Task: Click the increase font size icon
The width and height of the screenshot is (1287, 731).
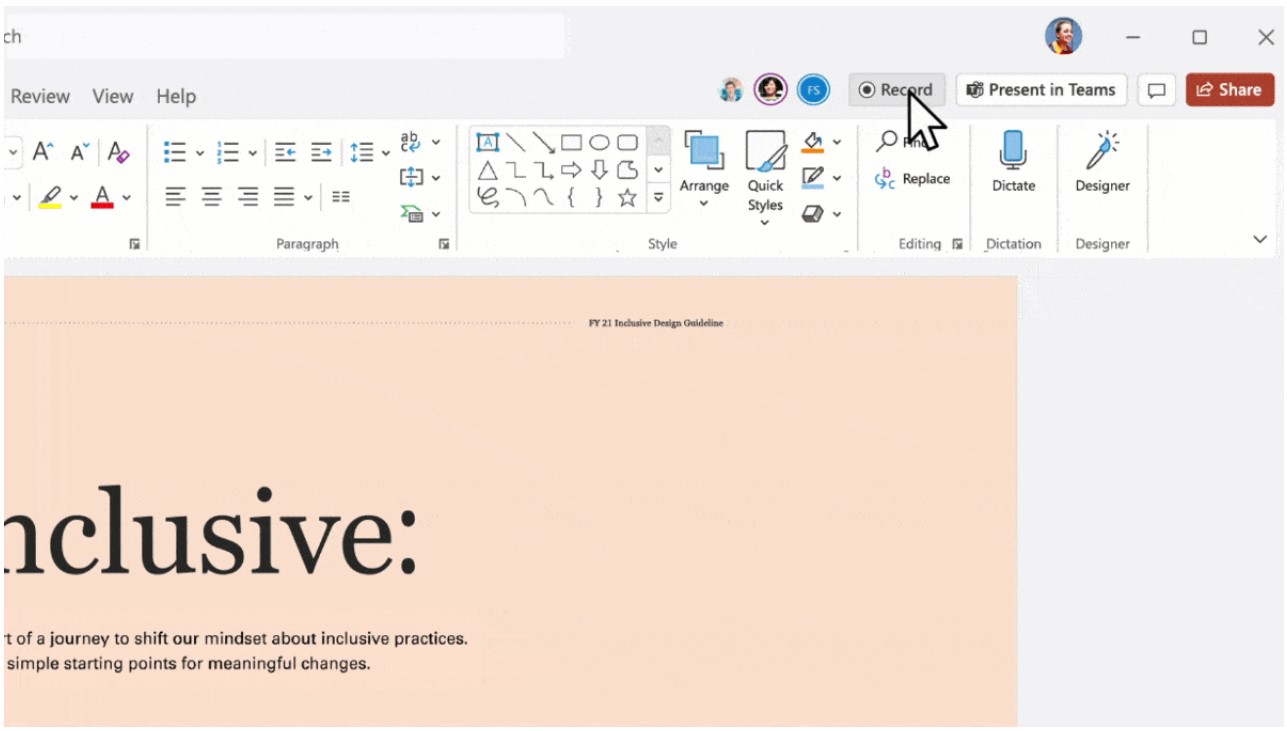Action: 43,152
